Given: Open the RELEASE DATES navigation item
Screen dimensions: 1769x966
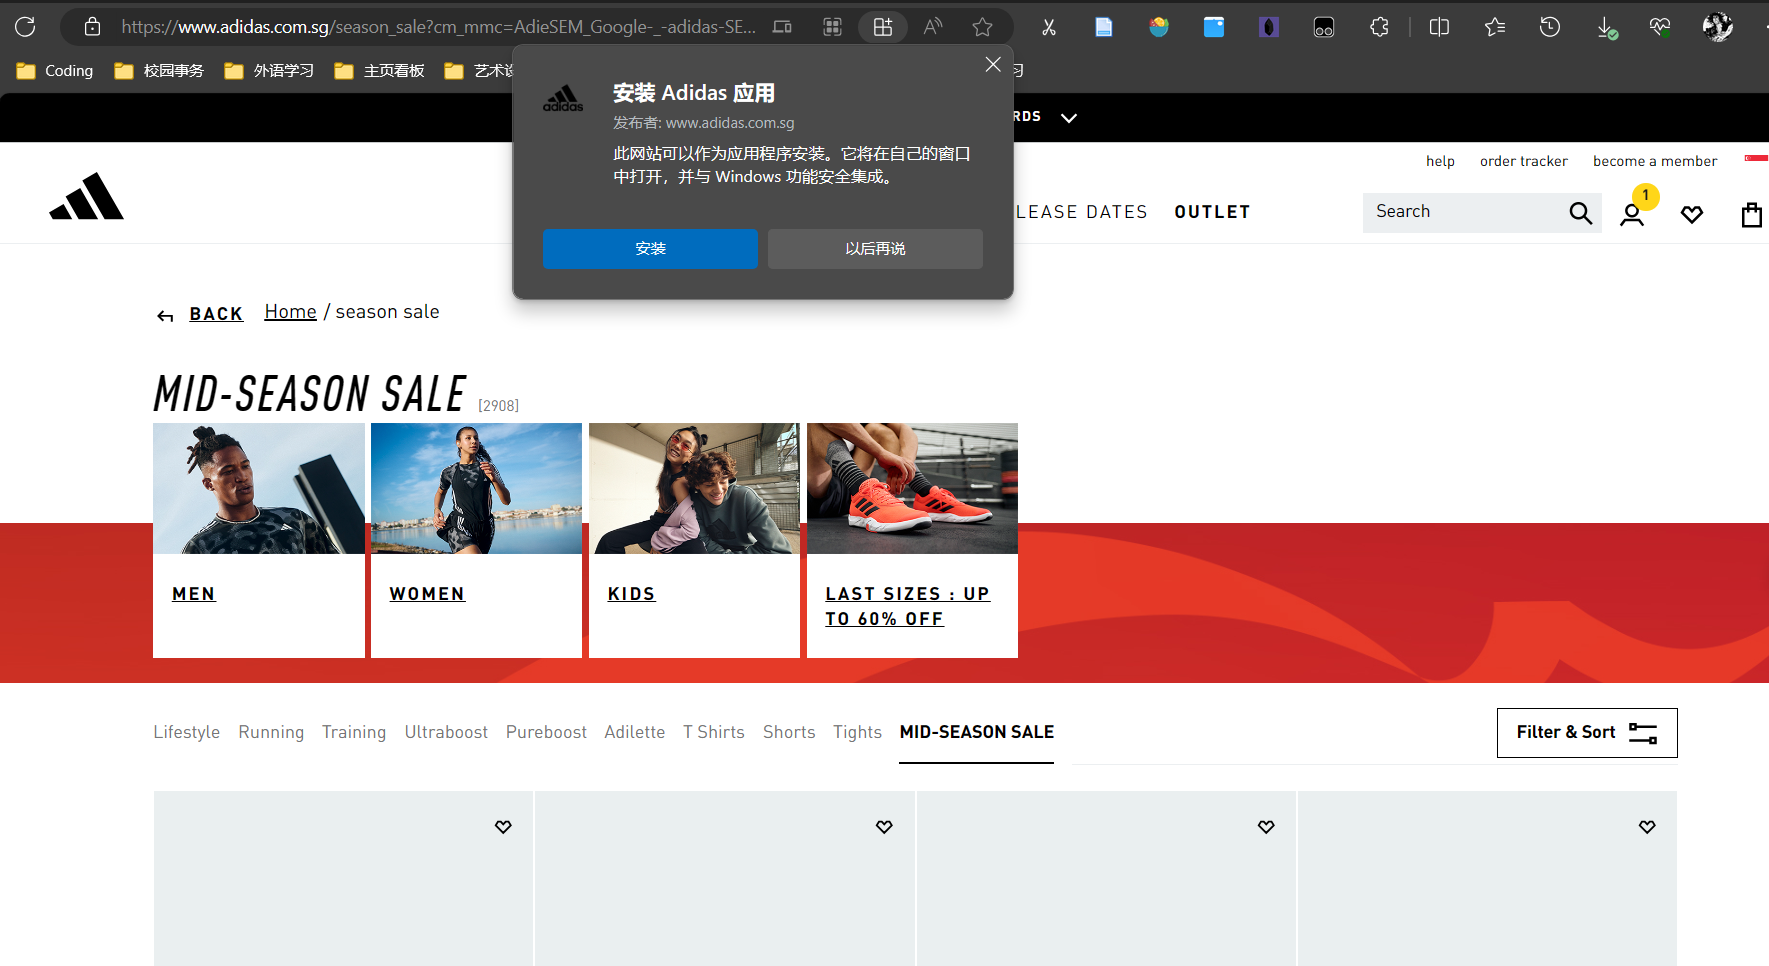Looking at the screenshot, I should 1082,212.
